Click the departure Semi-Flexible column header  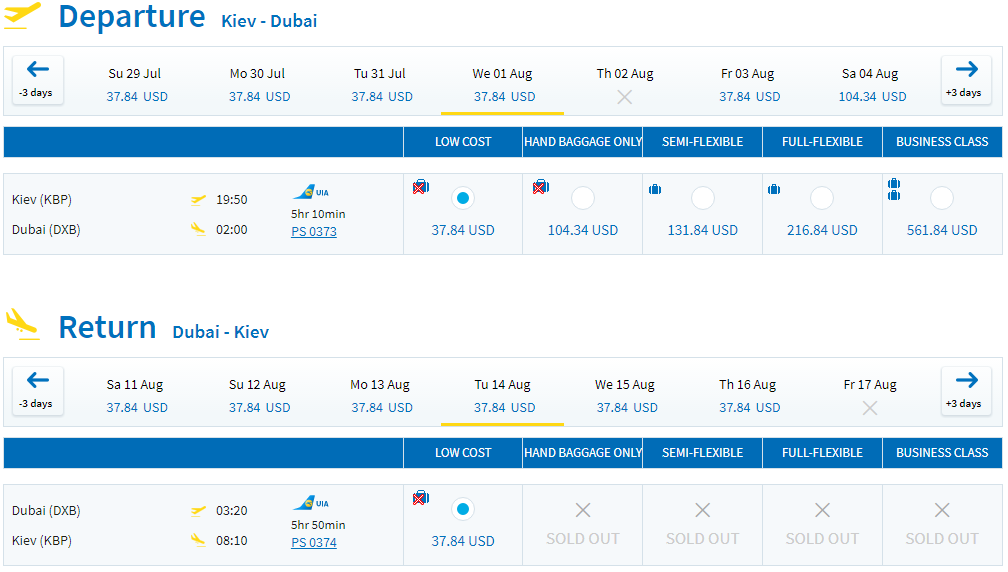(702, 141)
